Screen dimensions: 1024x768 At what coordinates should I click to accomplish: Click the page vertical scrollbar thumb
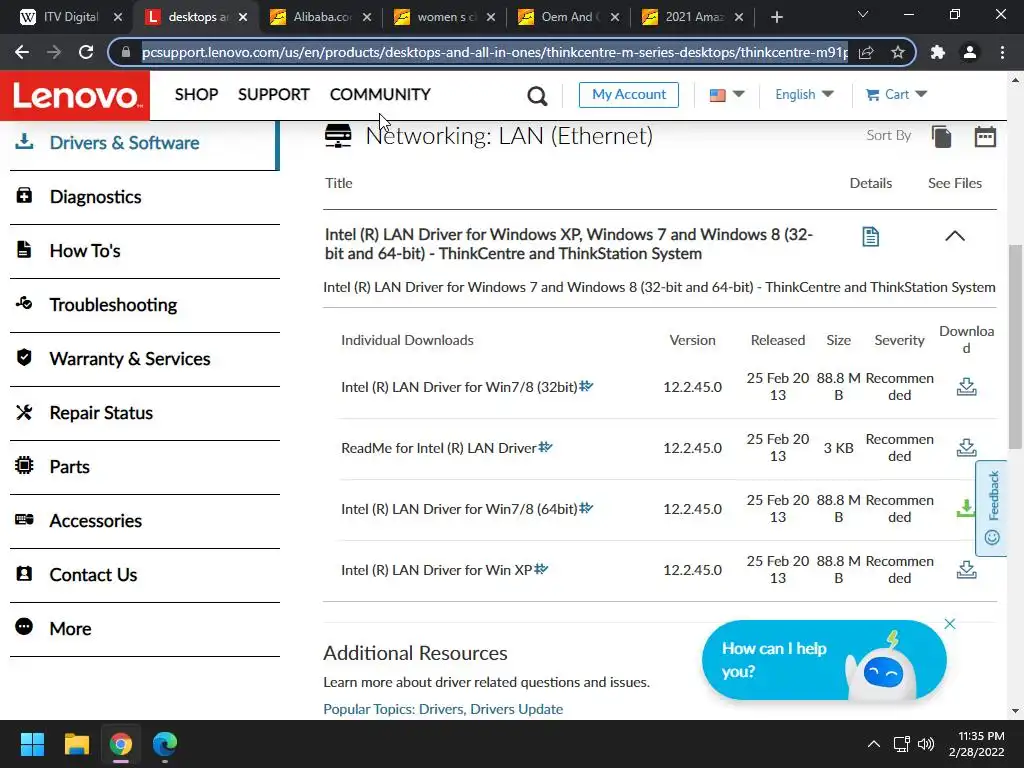(x=1015, y=347)
